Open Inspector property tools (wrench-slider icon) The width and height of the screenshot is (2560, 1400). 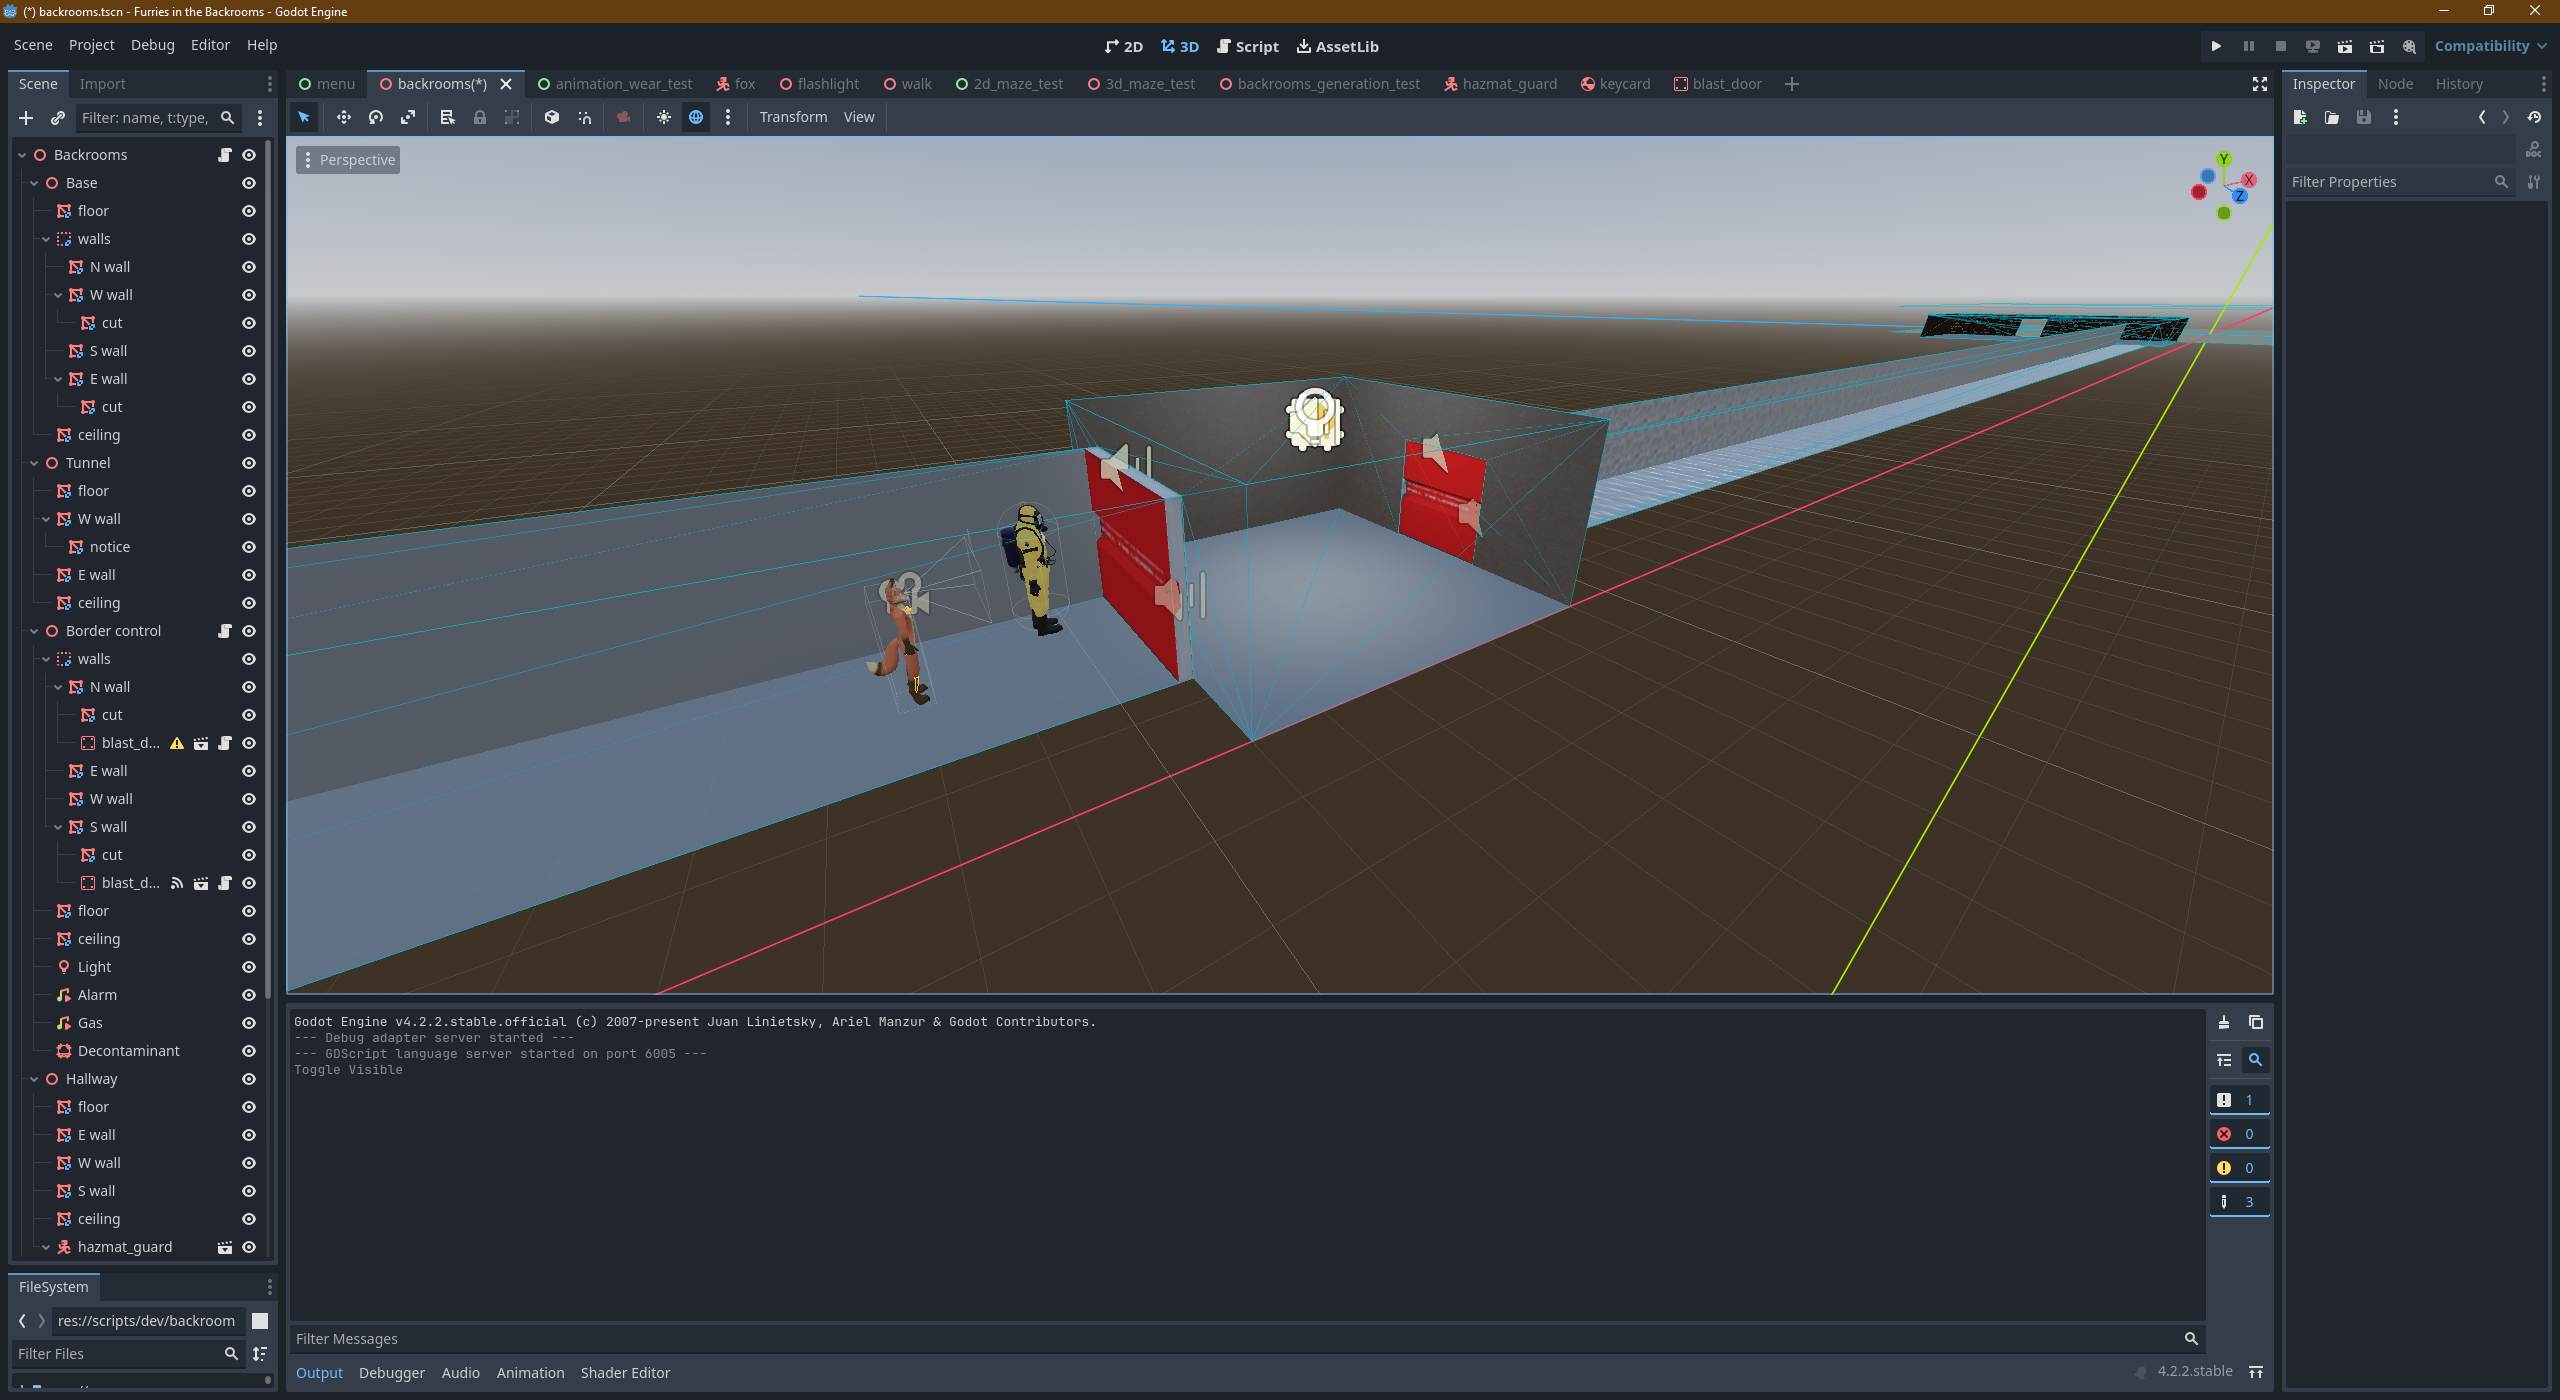2533,182
